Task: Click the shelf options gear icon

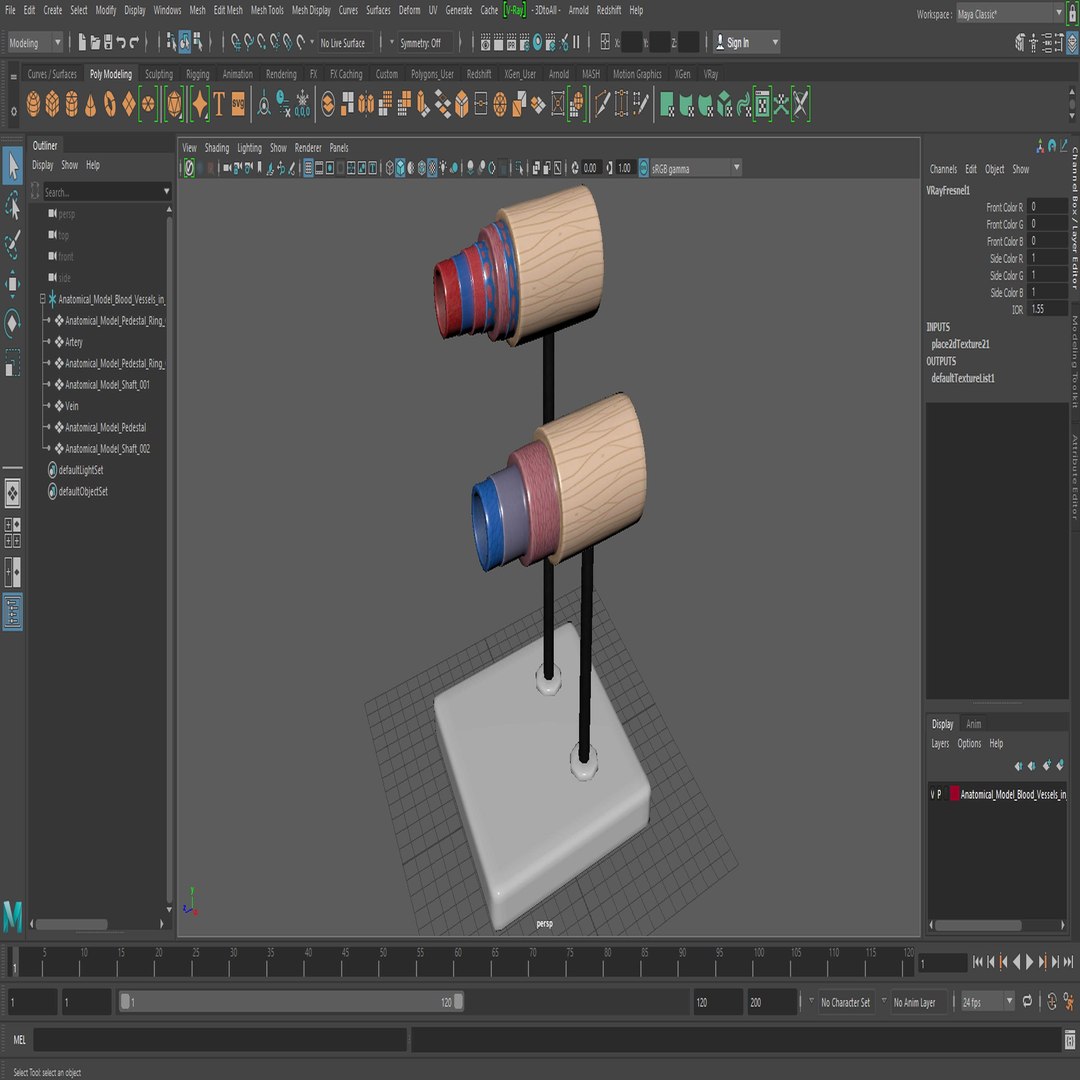Action: click(14, 110)
